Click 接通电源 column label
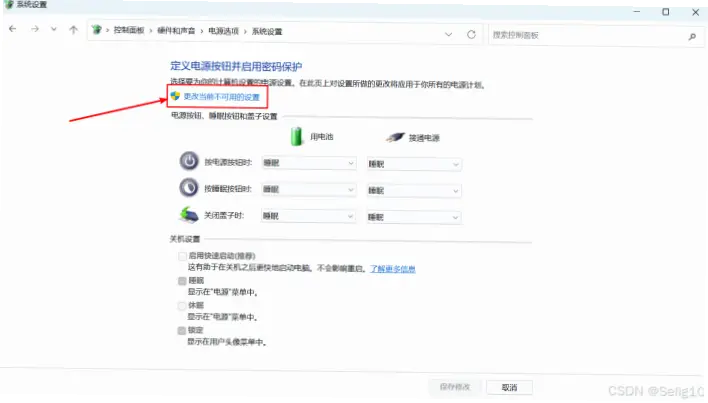Image resolution: width=708 pixels, height=403 pixels. point(424,138)
